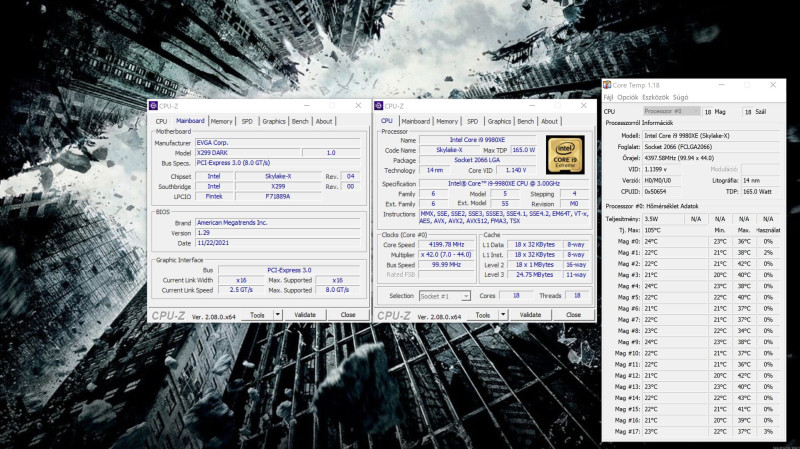Screen dimensions: 800x449
Task: Minimize the Mainboard CPU-Z window
Action: tap(307, 106)
